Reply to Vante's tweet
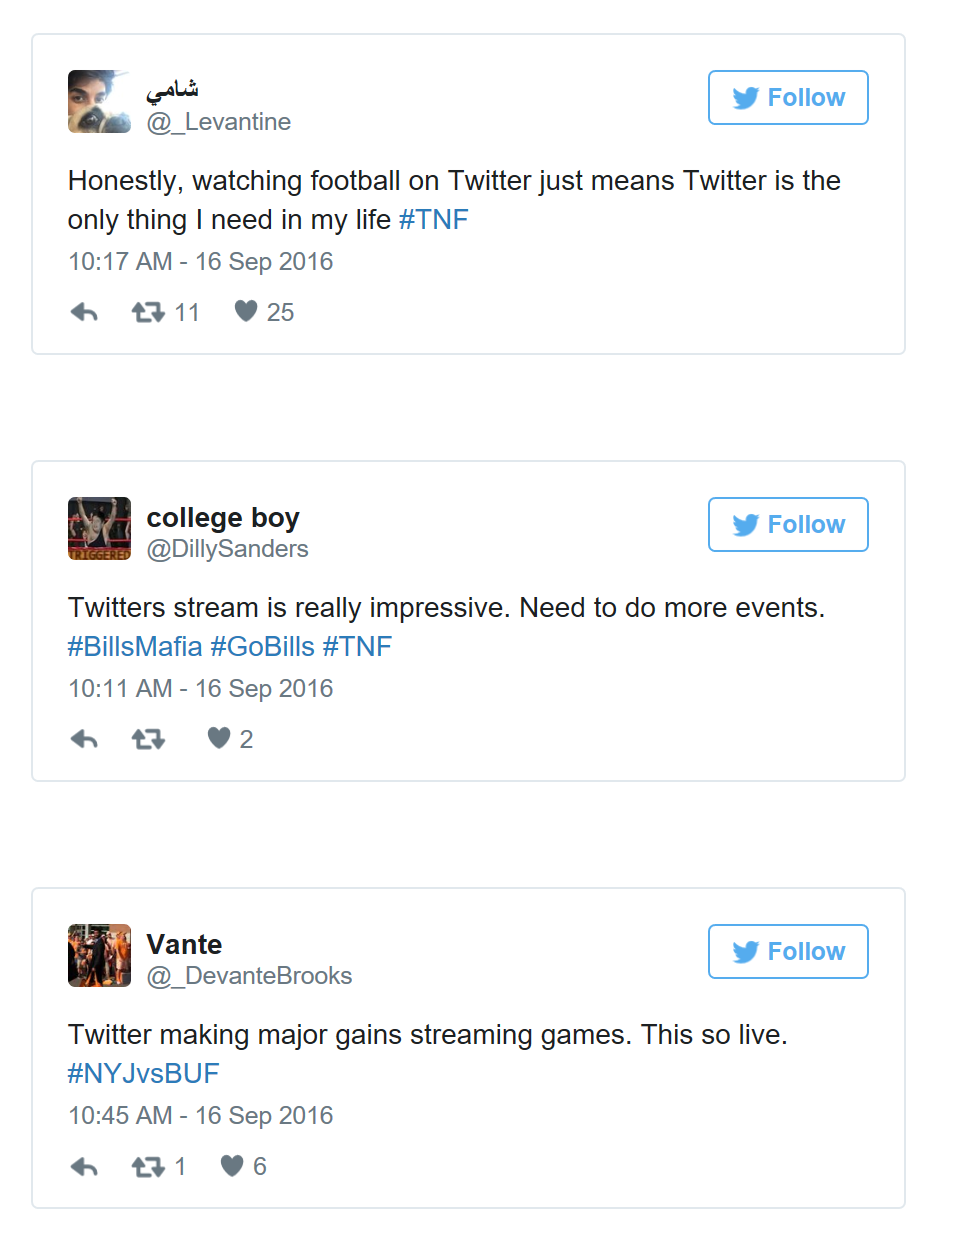Viewport: 961px width, 1250px height. click(85, 1167)
